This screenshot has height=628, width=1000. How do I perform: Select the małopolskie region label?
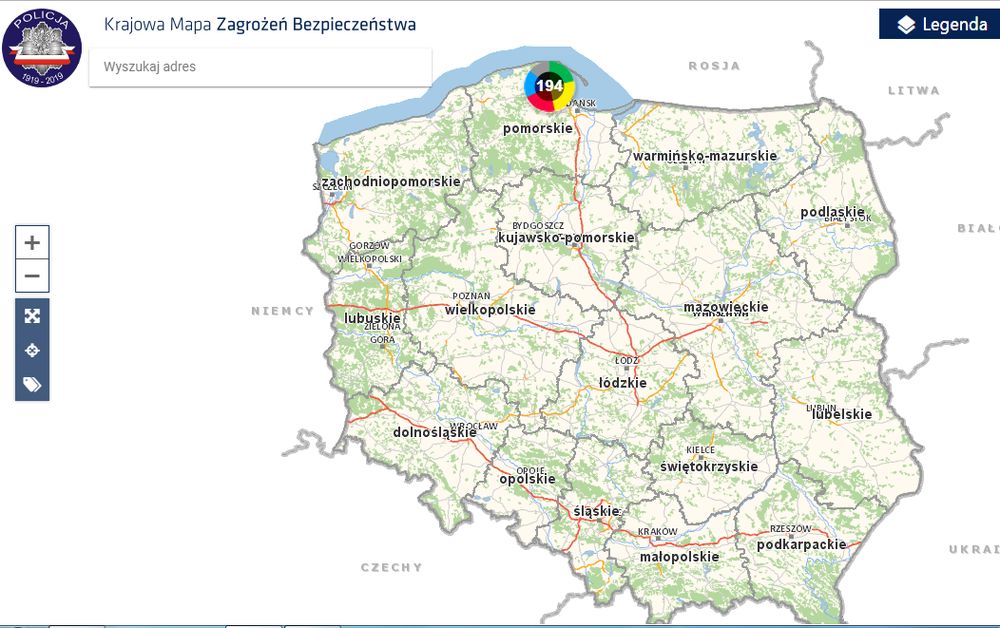tap(679, 556)
